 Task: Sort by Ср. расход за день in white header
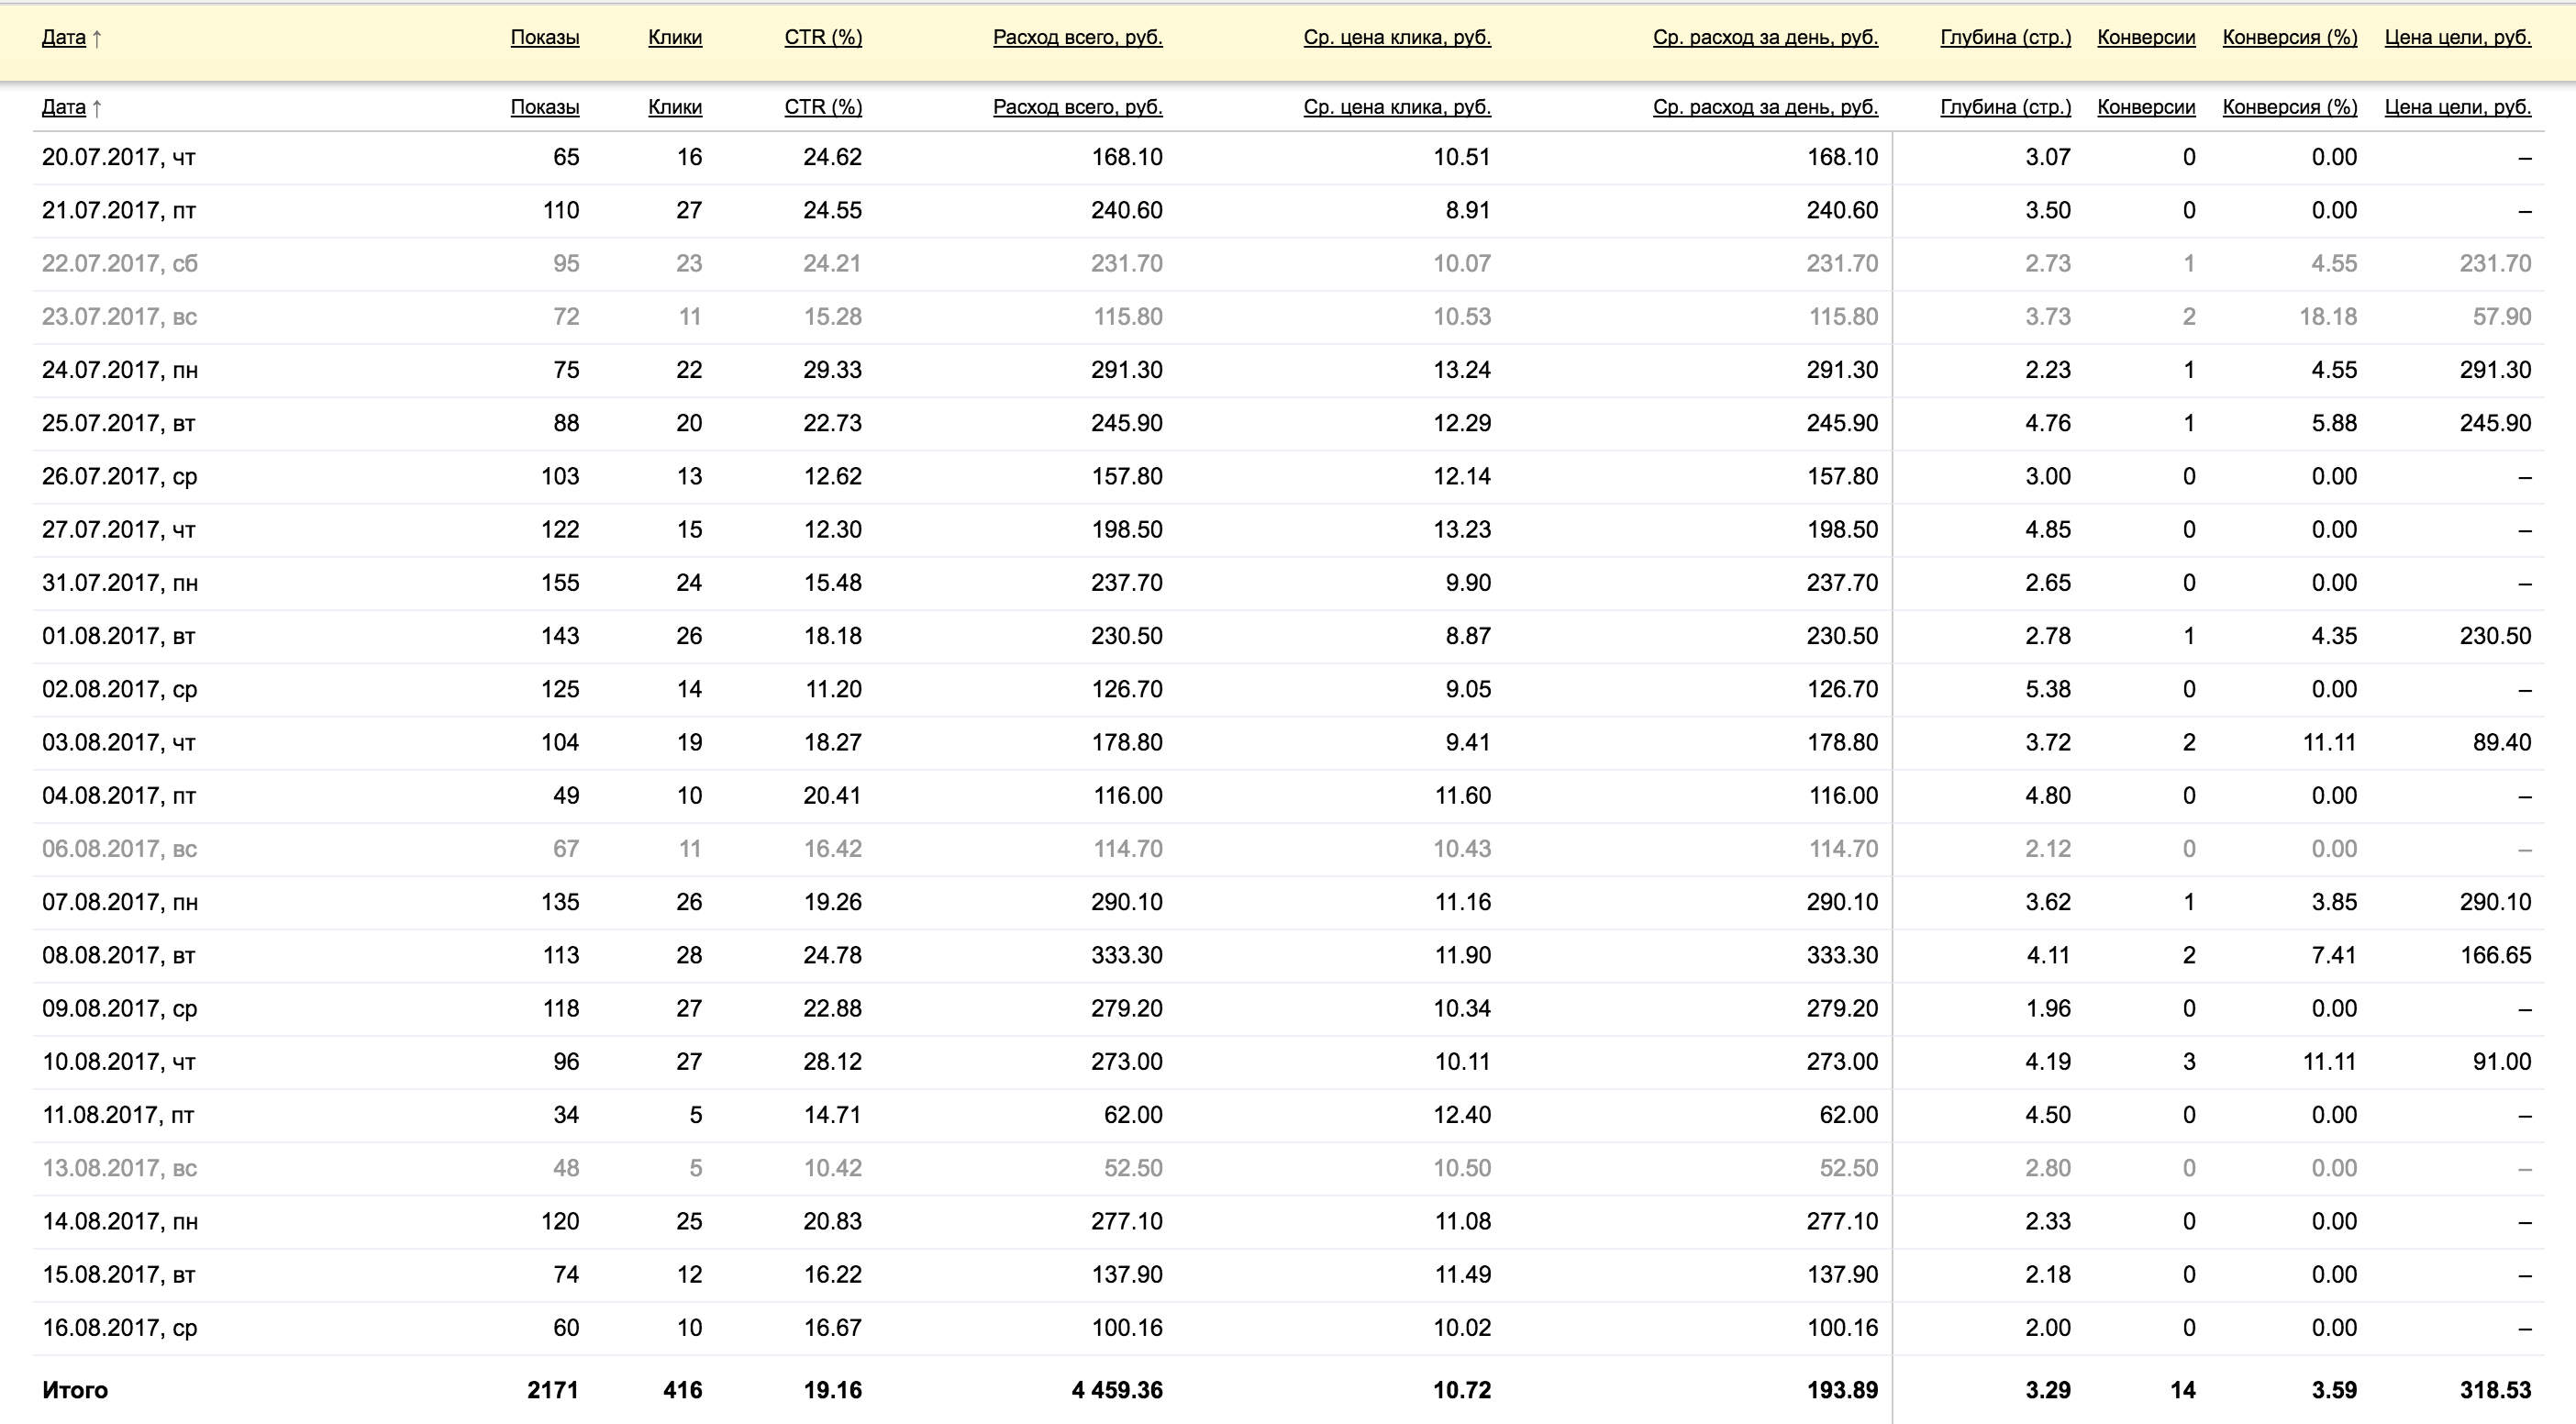pyautogui.click(x=1764, y=107)
